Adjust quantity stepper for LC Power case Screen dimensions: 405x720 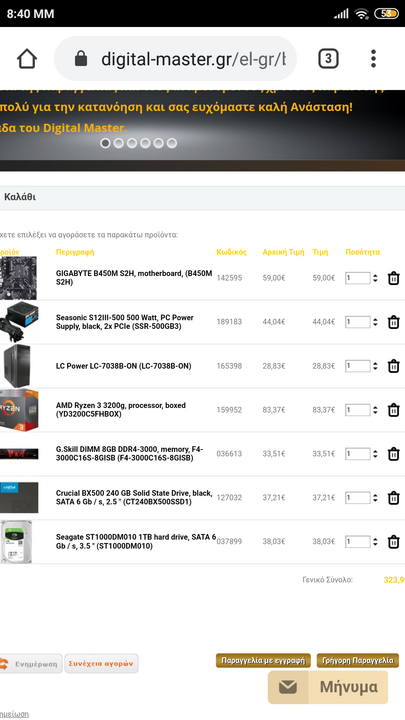375,366
